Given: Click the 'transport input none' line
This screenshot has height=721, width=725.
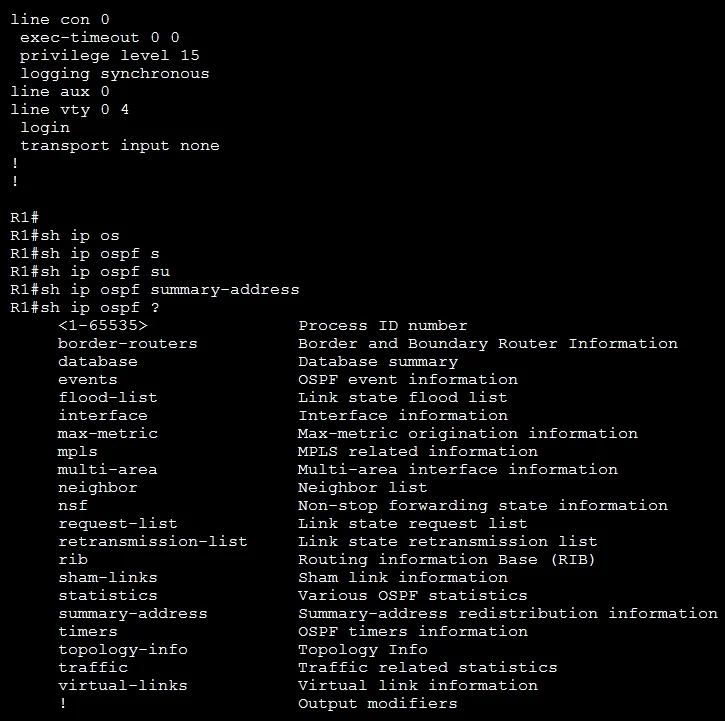Looking at the screenshot, I should point(120,146).
